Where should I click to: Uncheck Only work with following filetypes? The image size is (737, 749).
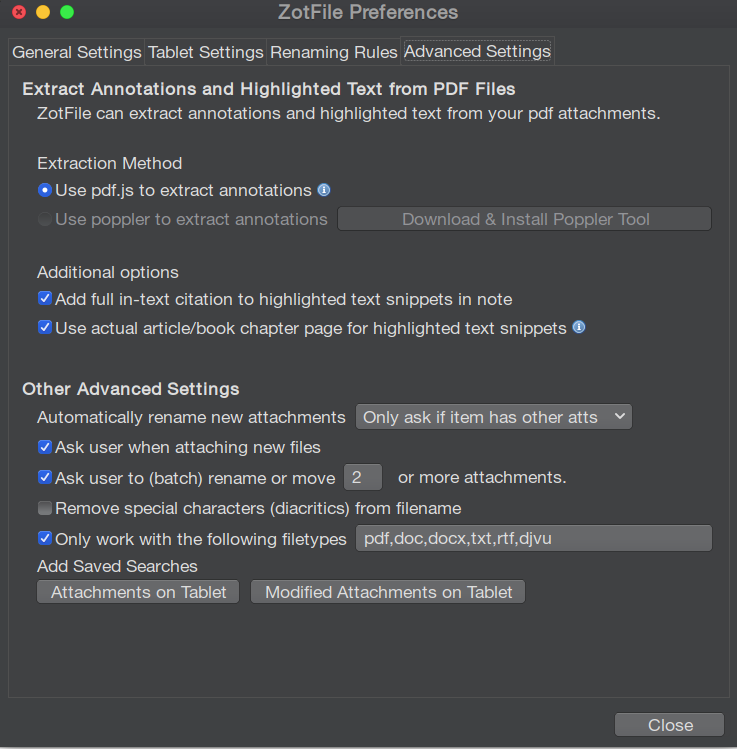click(45, 538)
